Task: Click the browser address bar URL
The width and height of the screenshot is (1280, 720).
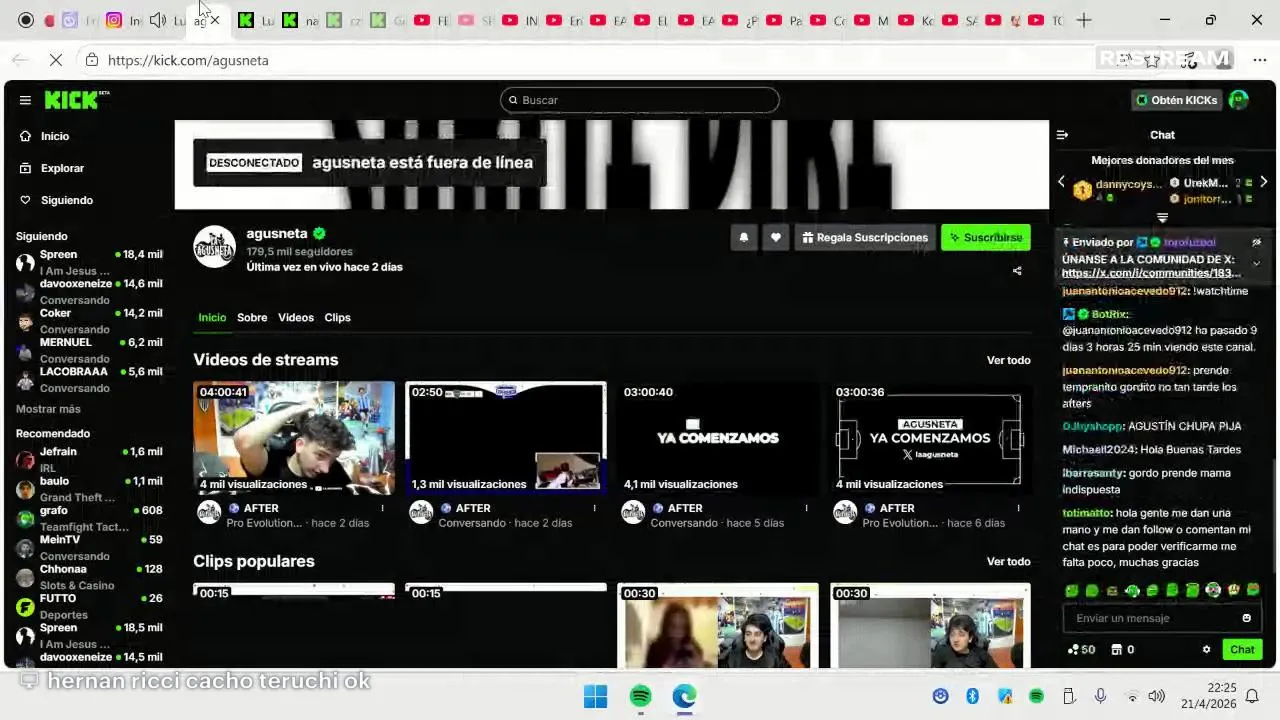Action: [188, 60]
